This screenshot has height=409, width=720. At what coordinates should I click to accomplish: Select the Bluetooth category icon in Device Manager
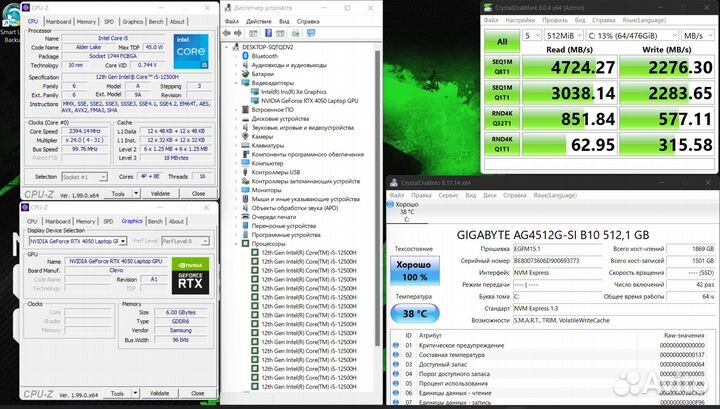click(x=245, y=56)
